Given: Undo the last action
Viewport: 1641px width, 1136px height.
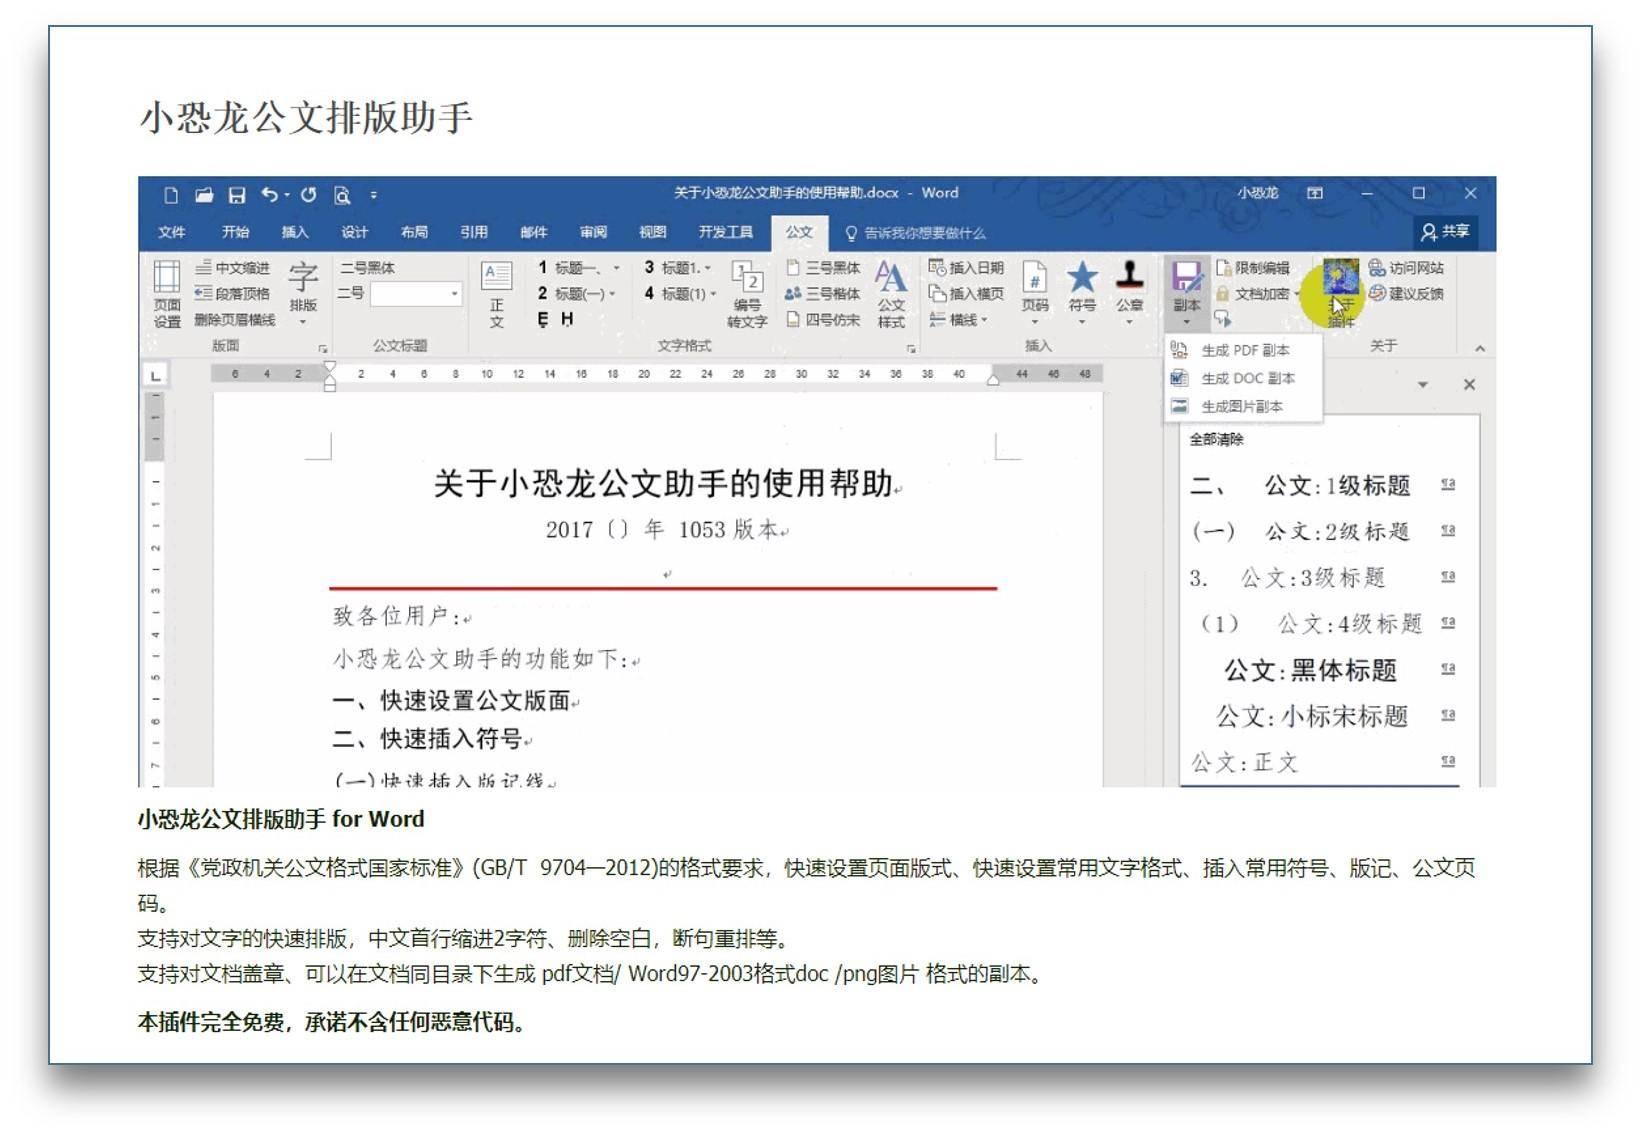Looking at the screenshot, I should pyautogui.click(x=270, y=195).
